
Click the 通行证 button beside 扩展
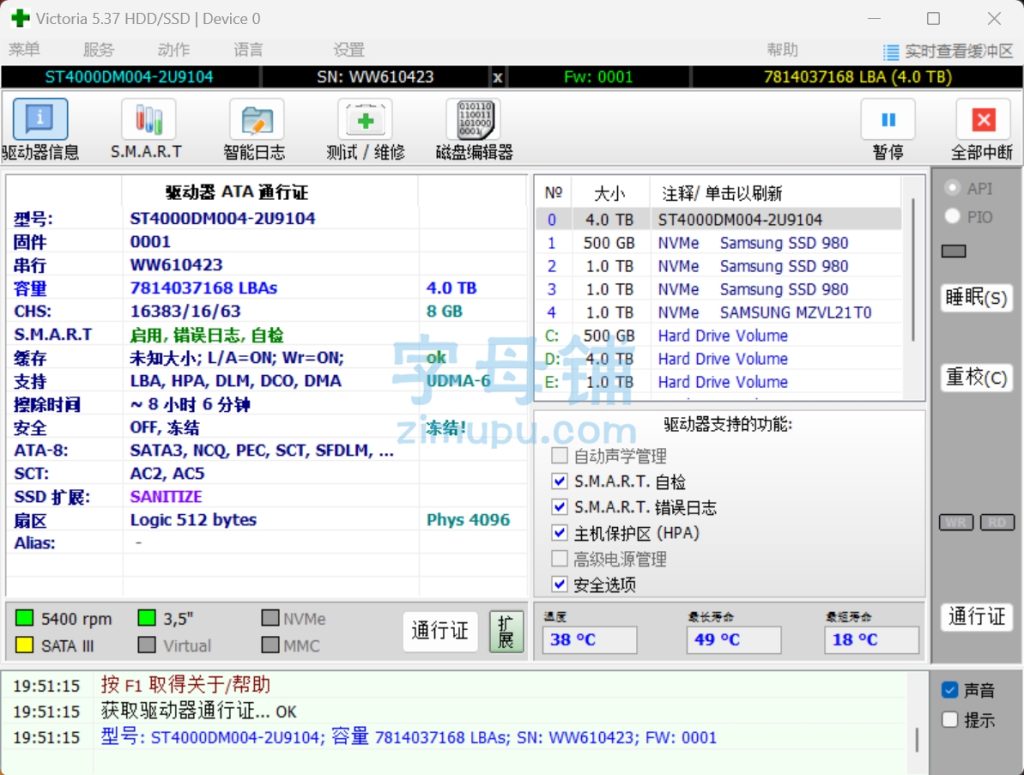tap(440, 631)
